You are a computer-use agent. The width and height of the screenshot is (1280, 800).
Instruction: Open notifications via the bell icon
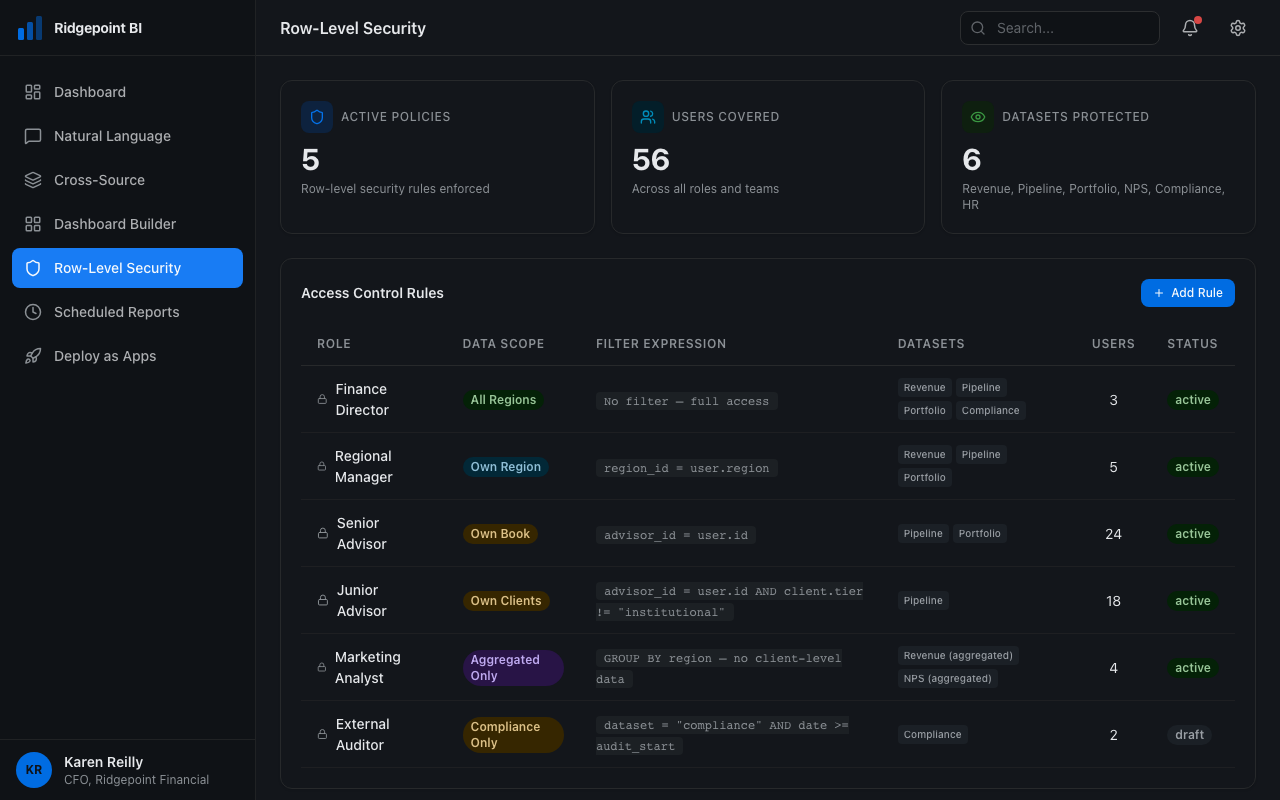pos(1189,27)
